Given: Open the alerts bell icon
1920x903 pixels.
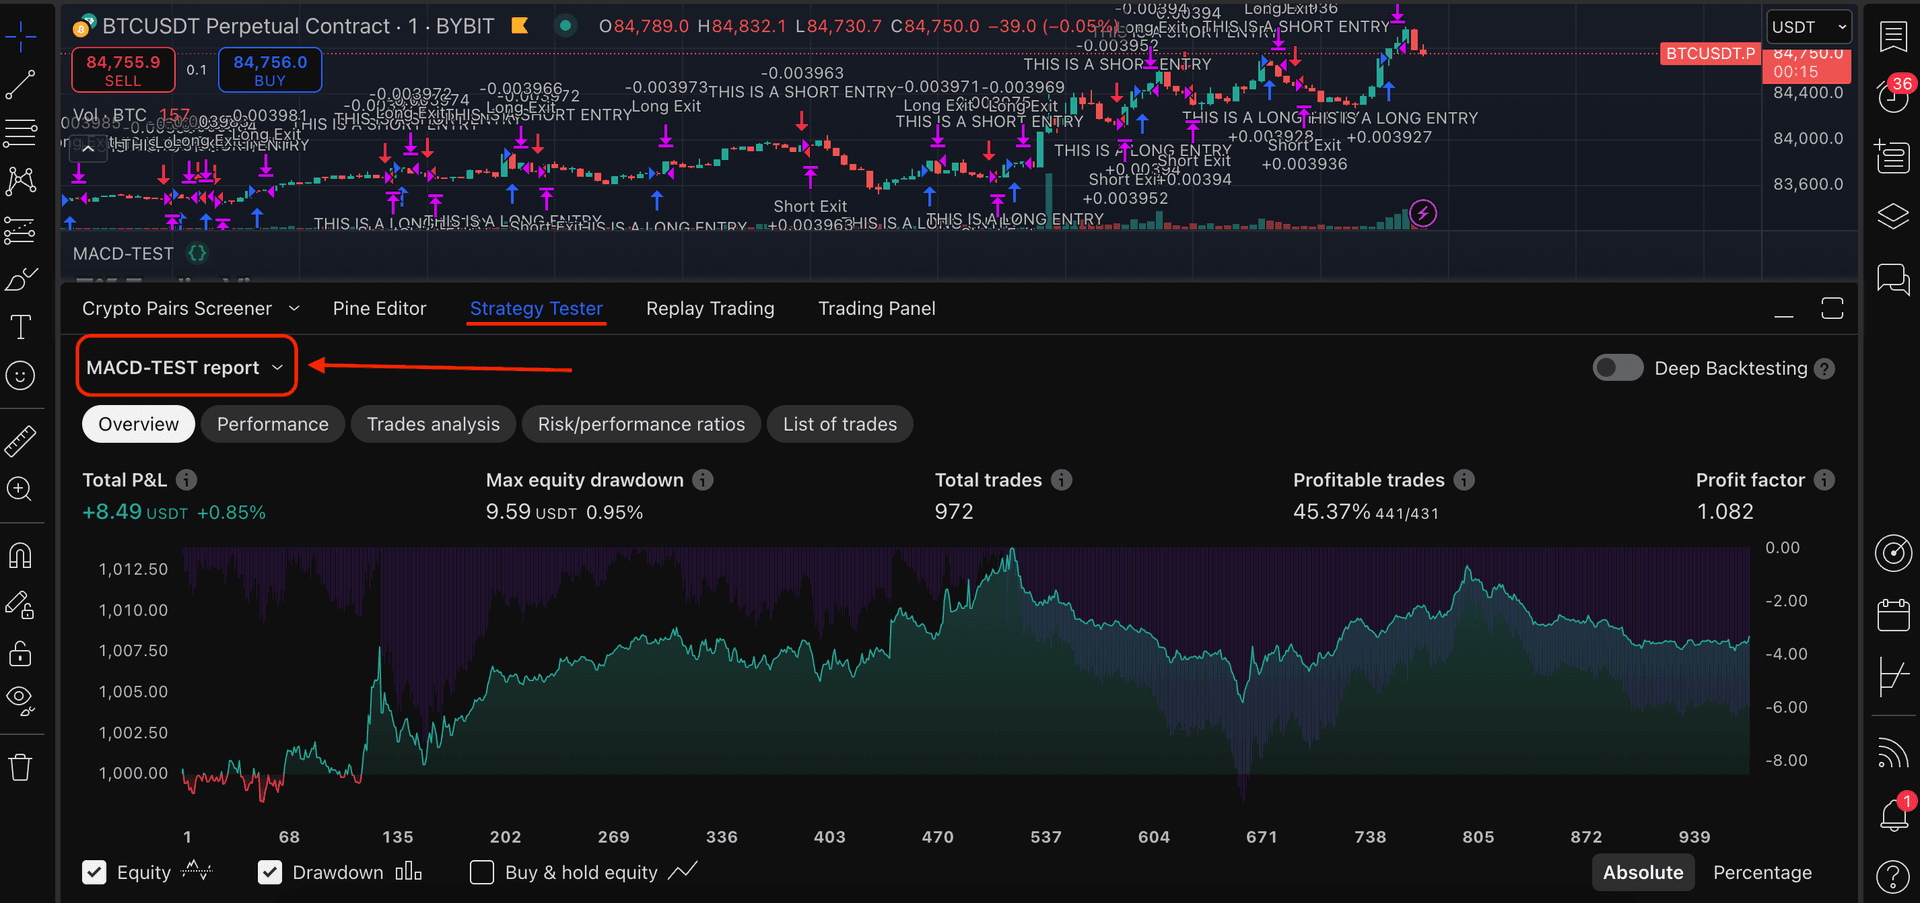Looking at the screenshot, I should (1893, 815).
